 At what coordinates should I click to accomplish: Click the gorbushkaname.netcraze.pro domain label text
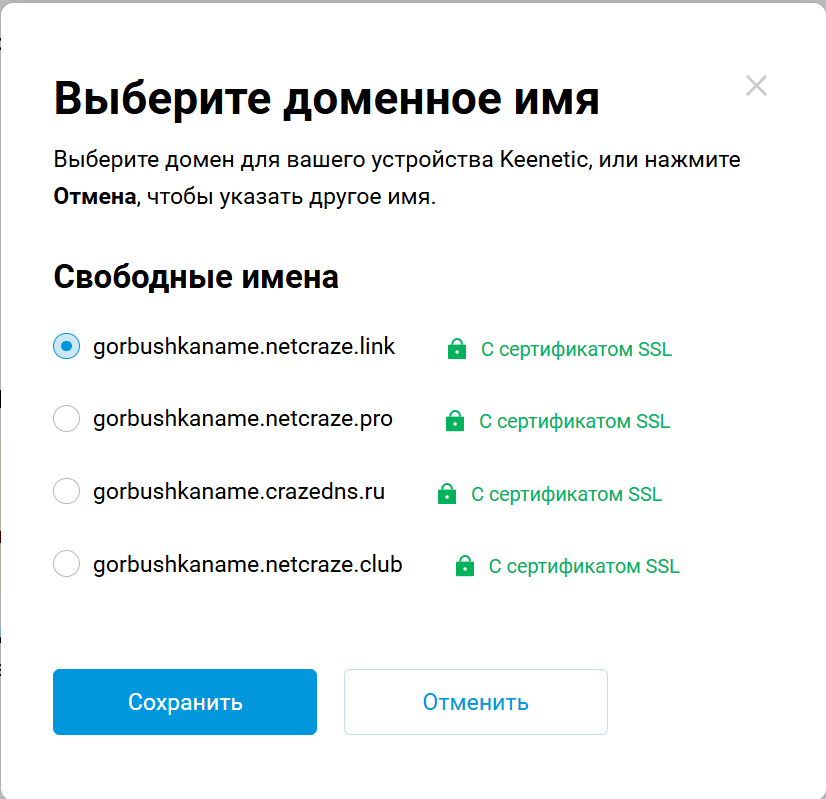click(x=243, y=419)
